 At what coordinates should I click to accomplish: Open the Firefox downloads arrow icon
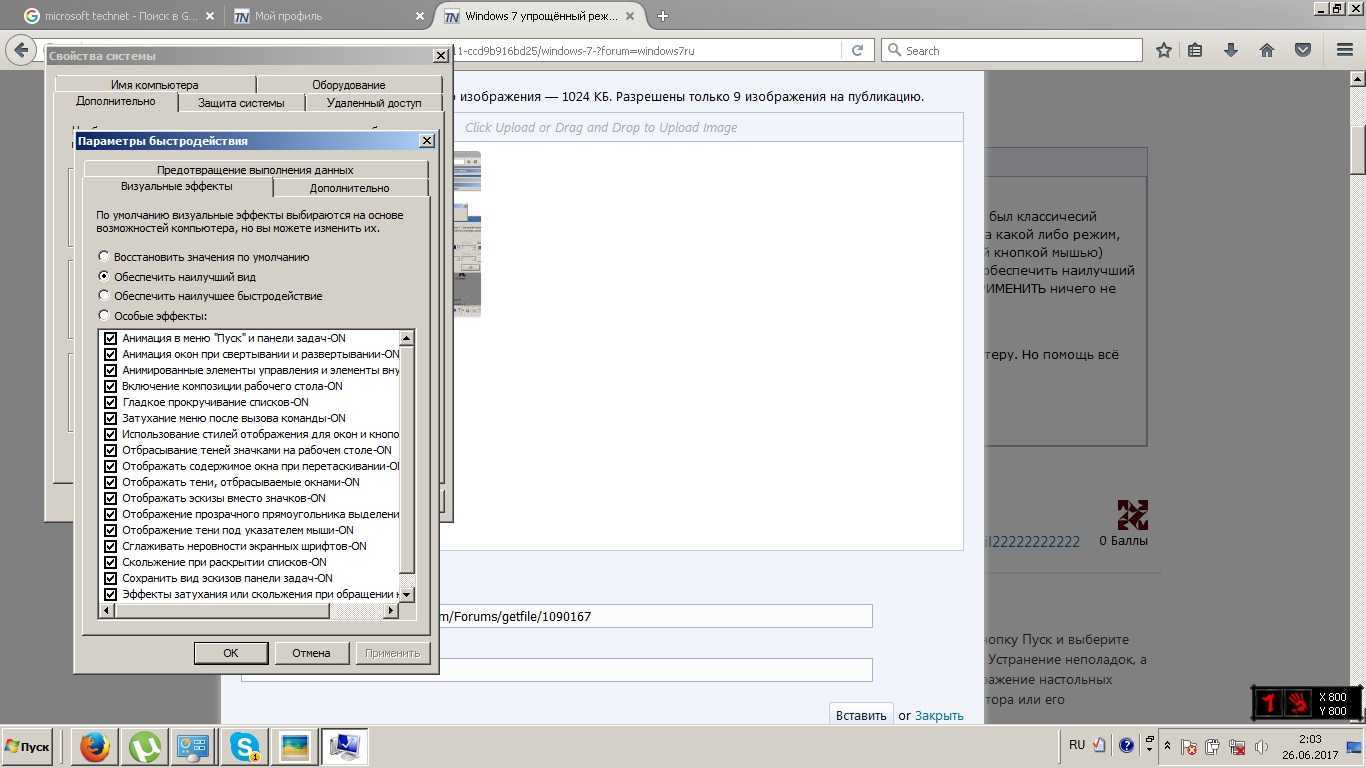tap(1231, 50)
